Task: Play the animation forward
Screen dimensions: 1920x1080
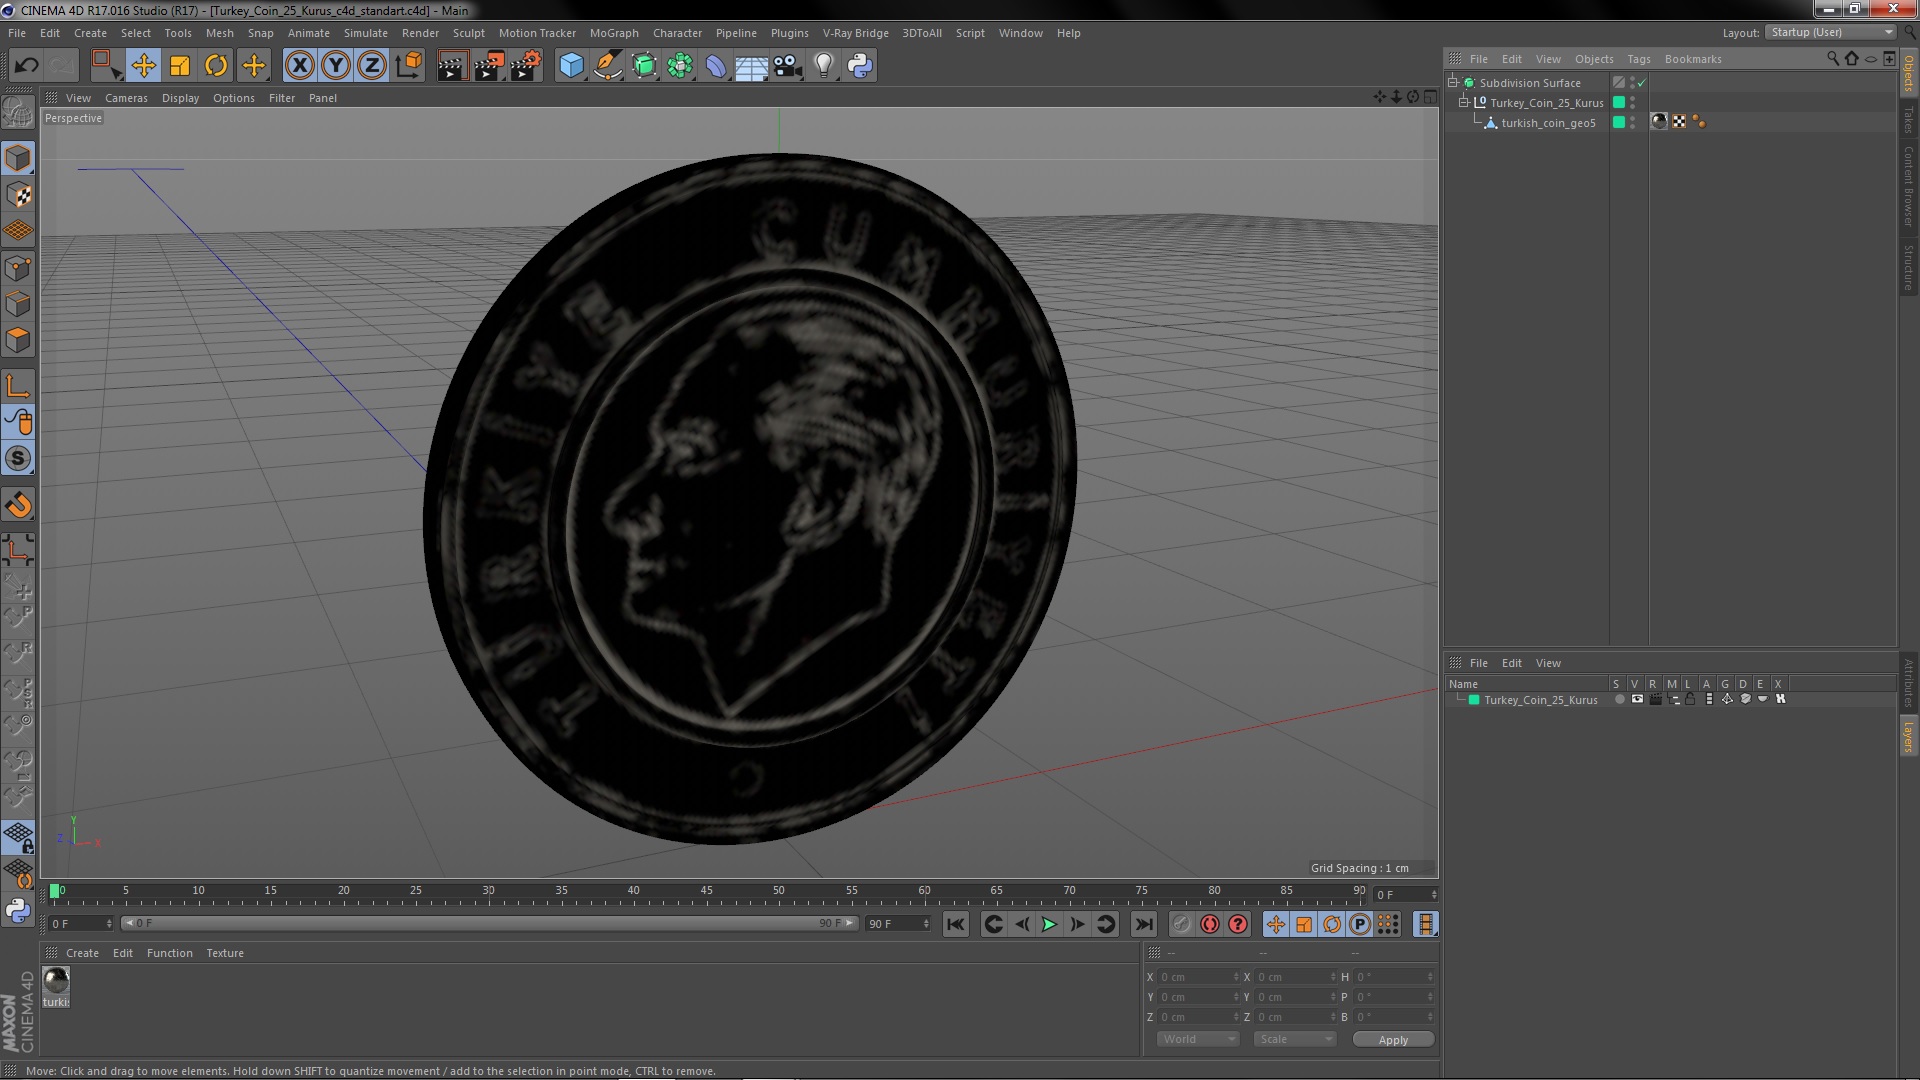Action: (x=1049, y=924)
